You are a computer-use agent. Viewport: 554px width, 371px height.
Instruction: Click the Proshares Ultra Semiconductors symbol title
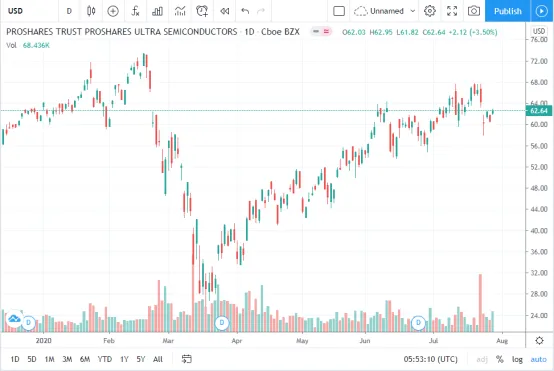(122, 32)
